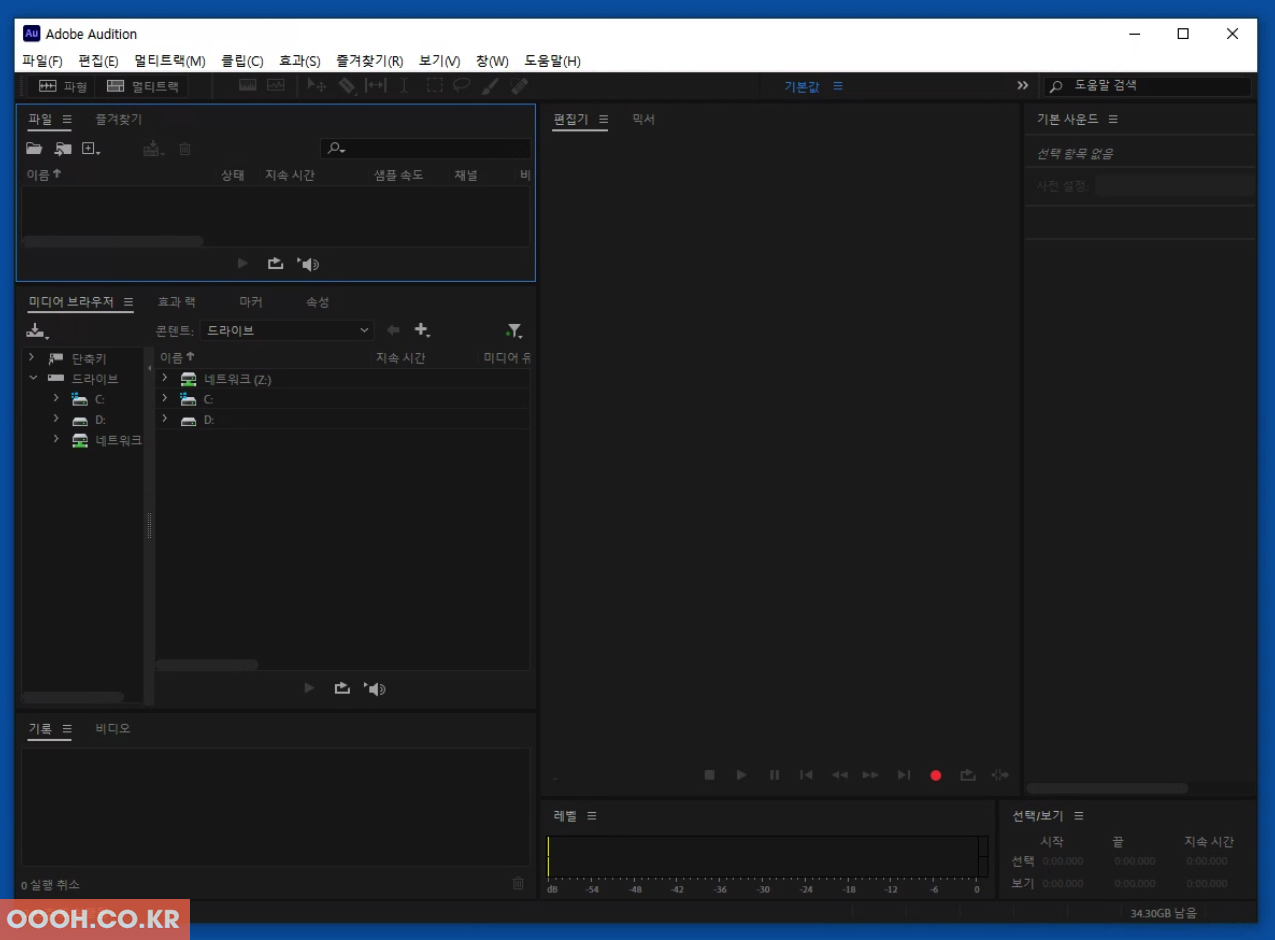Click the search field in 파일 panel
The image size is (1275, 940).
coord(426,149)
